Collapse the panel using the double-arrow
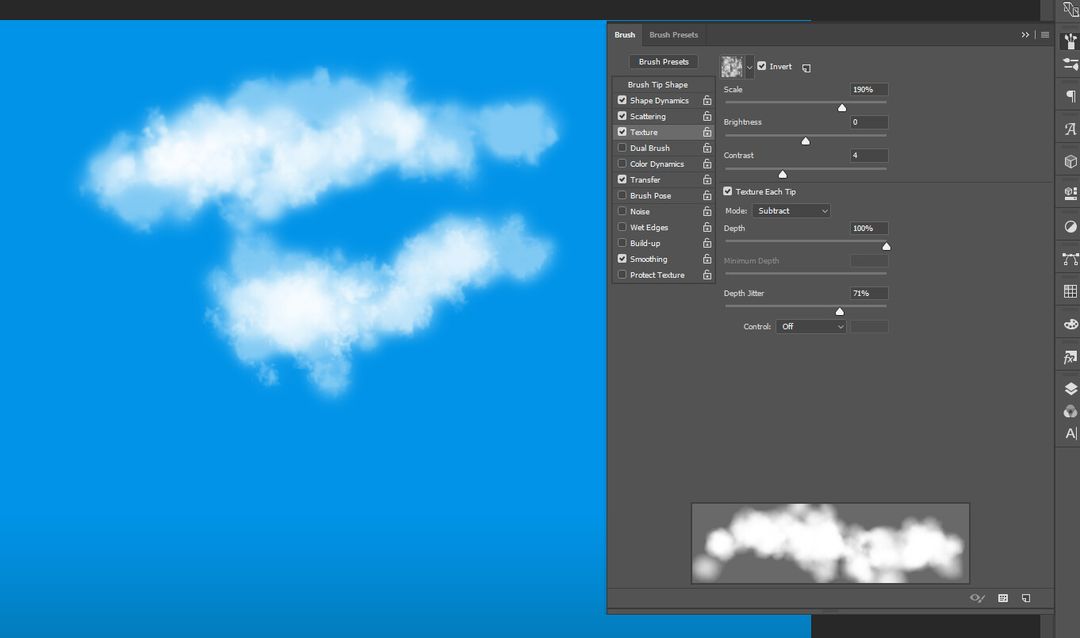 point(1025,34)
